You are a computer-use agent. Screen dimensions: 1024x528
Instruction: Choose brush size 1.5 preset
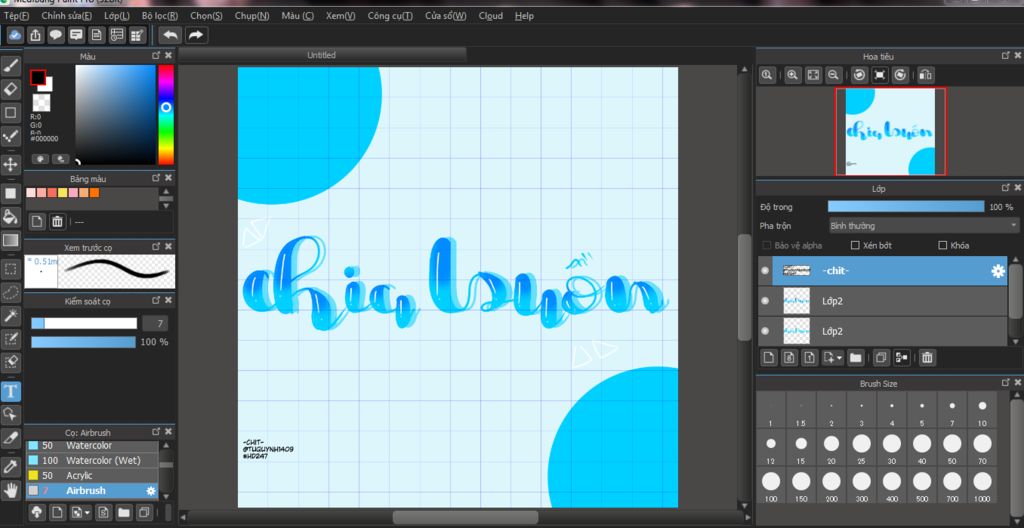click(801, 410)
